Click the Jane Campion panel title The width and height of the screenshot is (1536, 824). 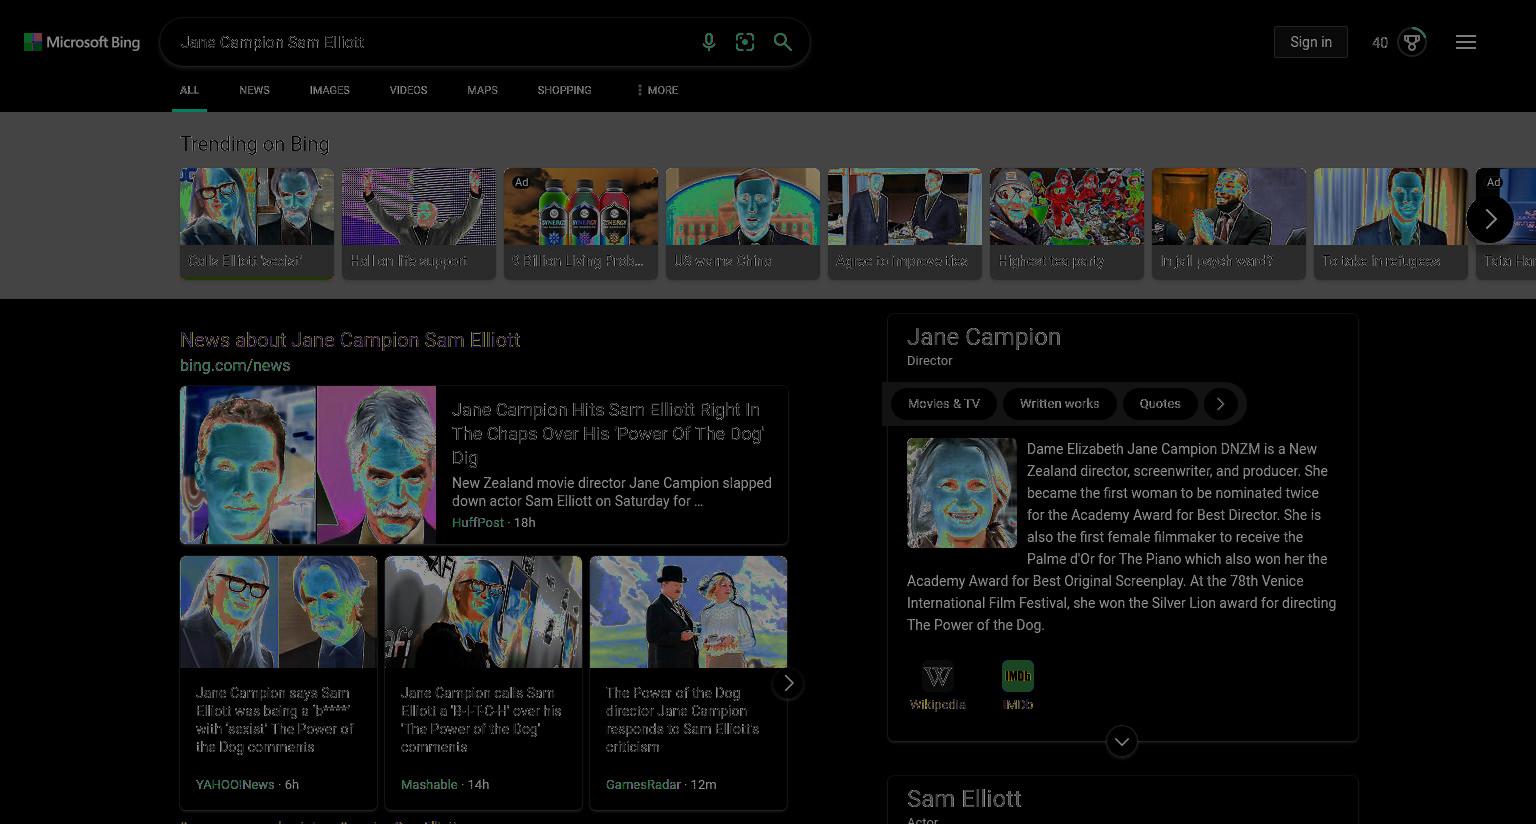pos(984,337)
